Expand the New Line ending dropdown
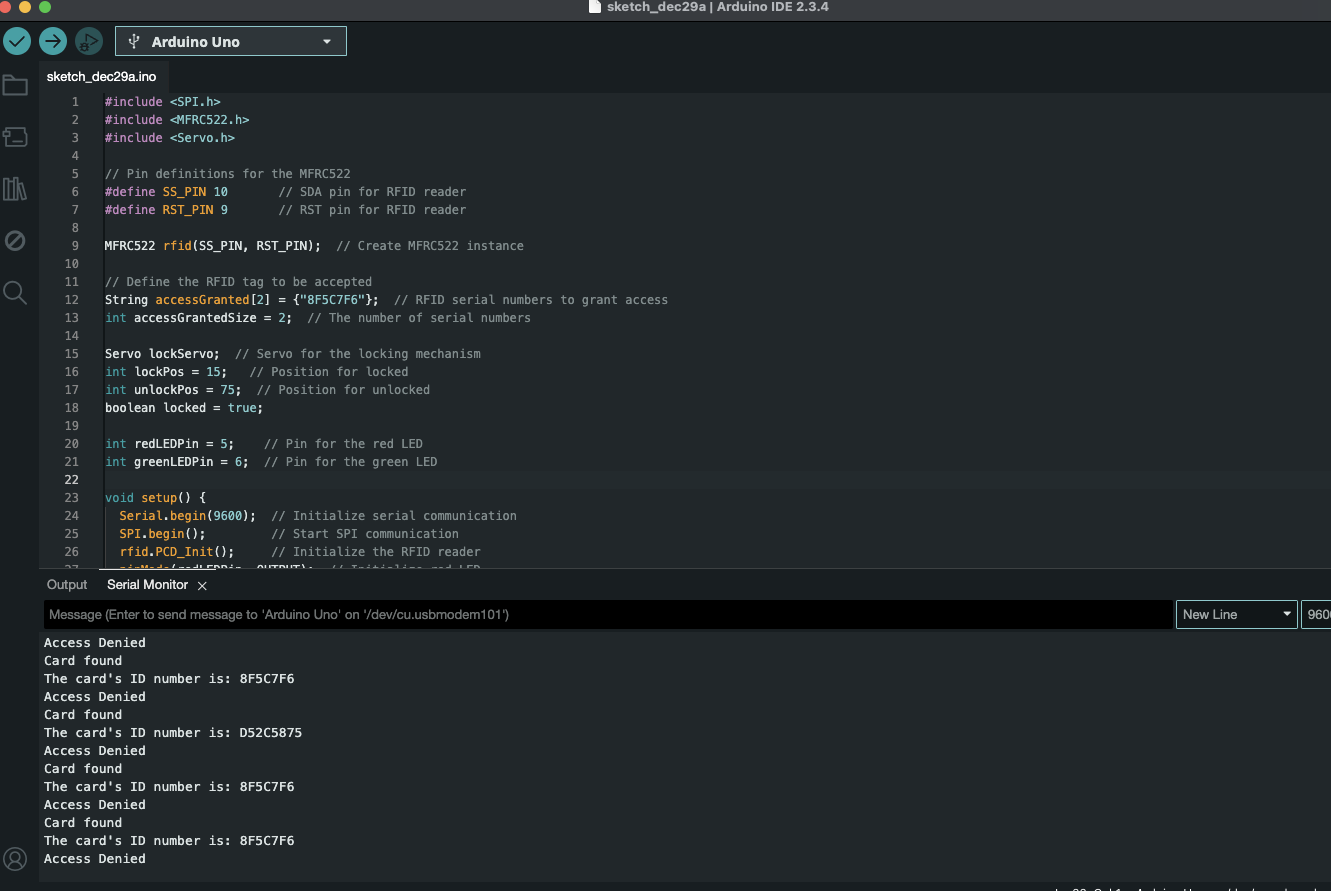The width and height of the screenshot is (1331, 891). coord(1236,615)
